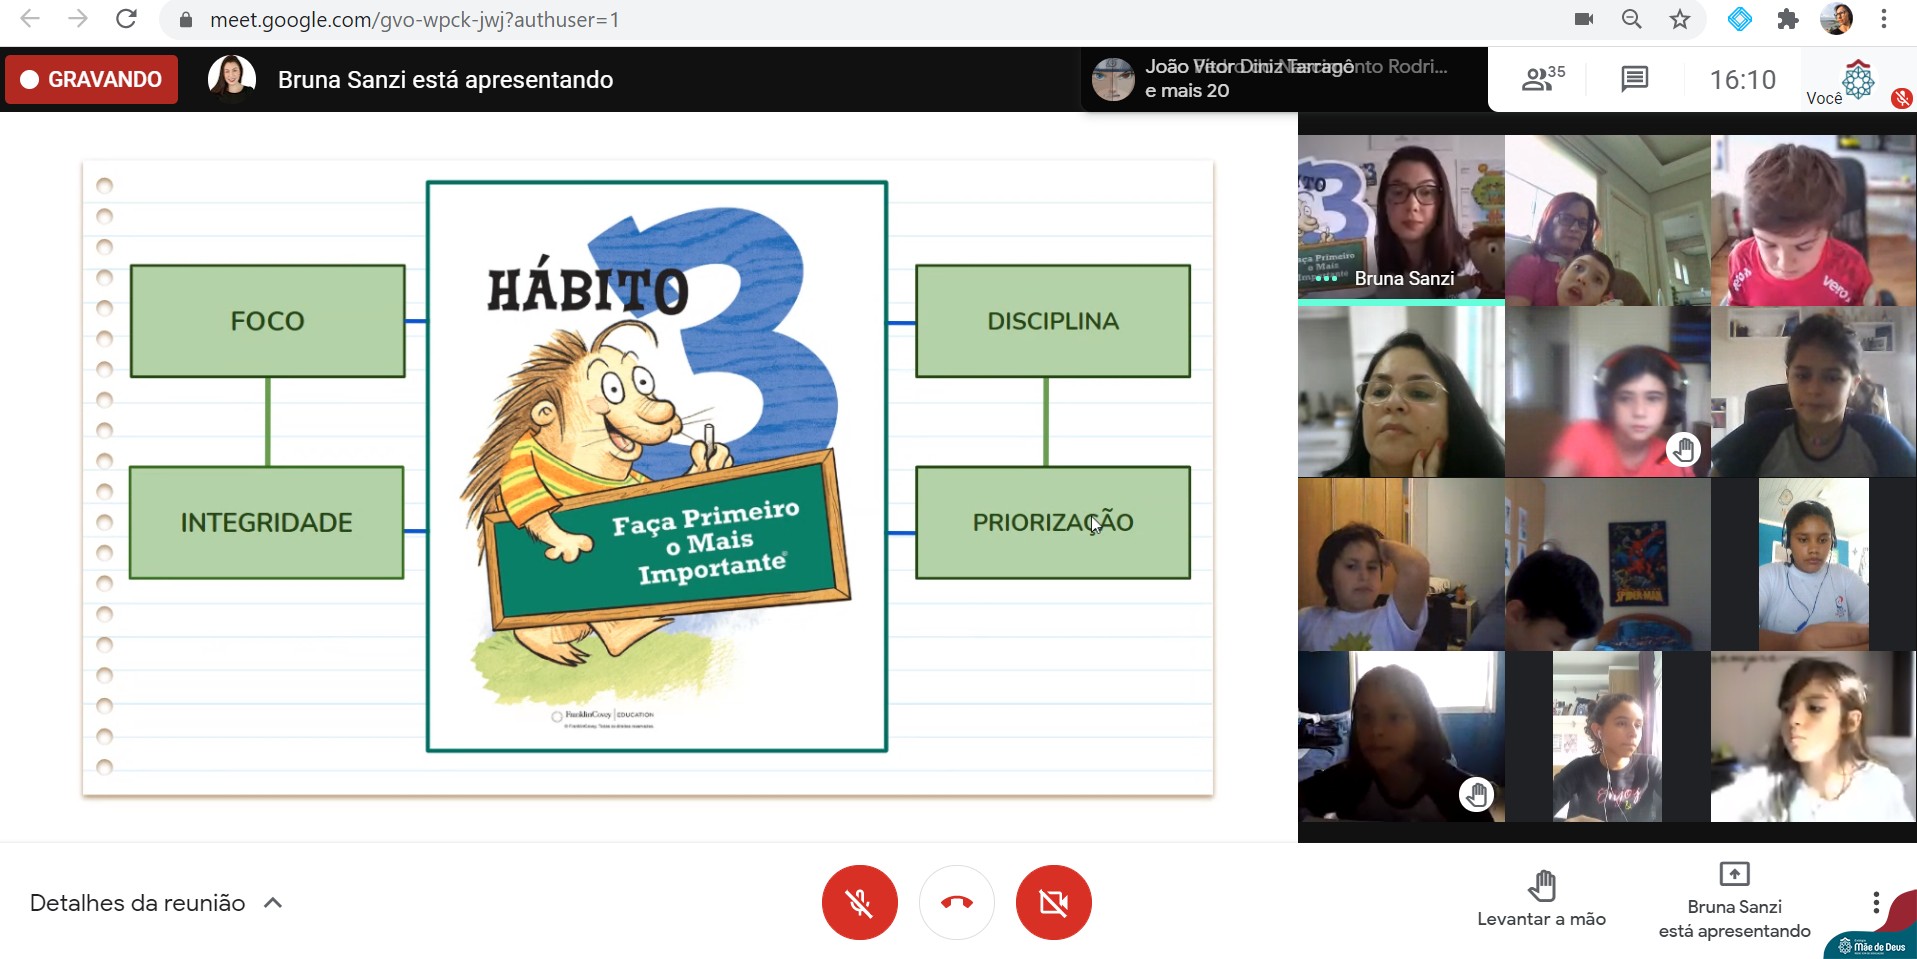Reload the Meet page

point(126,19)
